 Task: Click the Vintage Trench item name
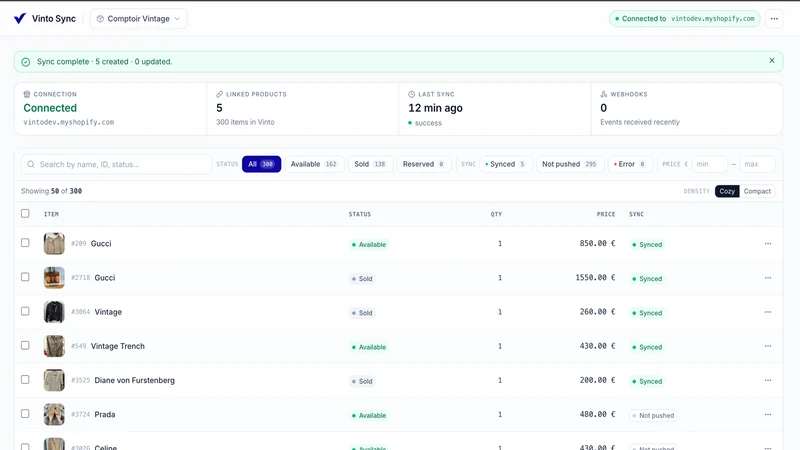tap(118, 346)
